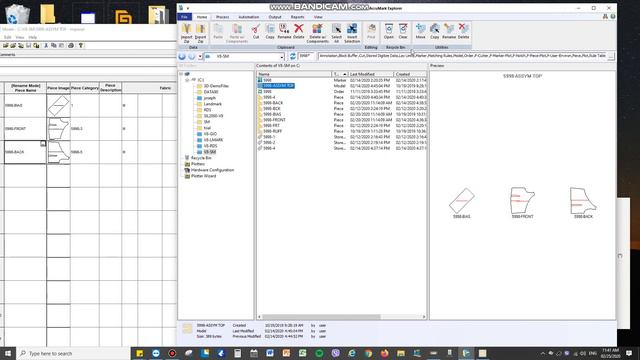Click the Created column header
The height and width of the screenshot is (360, 640).
(x=410, y=74)
